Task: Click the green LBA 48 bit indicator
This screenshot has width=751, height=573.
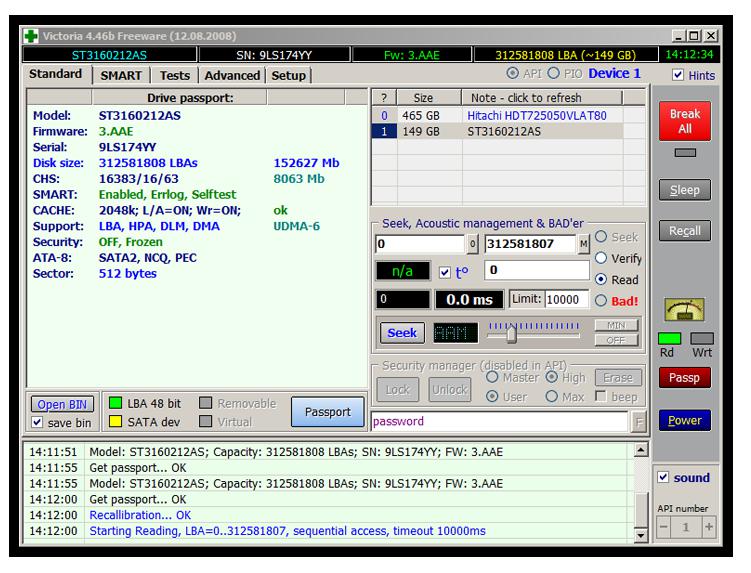Action: [115, 402]
